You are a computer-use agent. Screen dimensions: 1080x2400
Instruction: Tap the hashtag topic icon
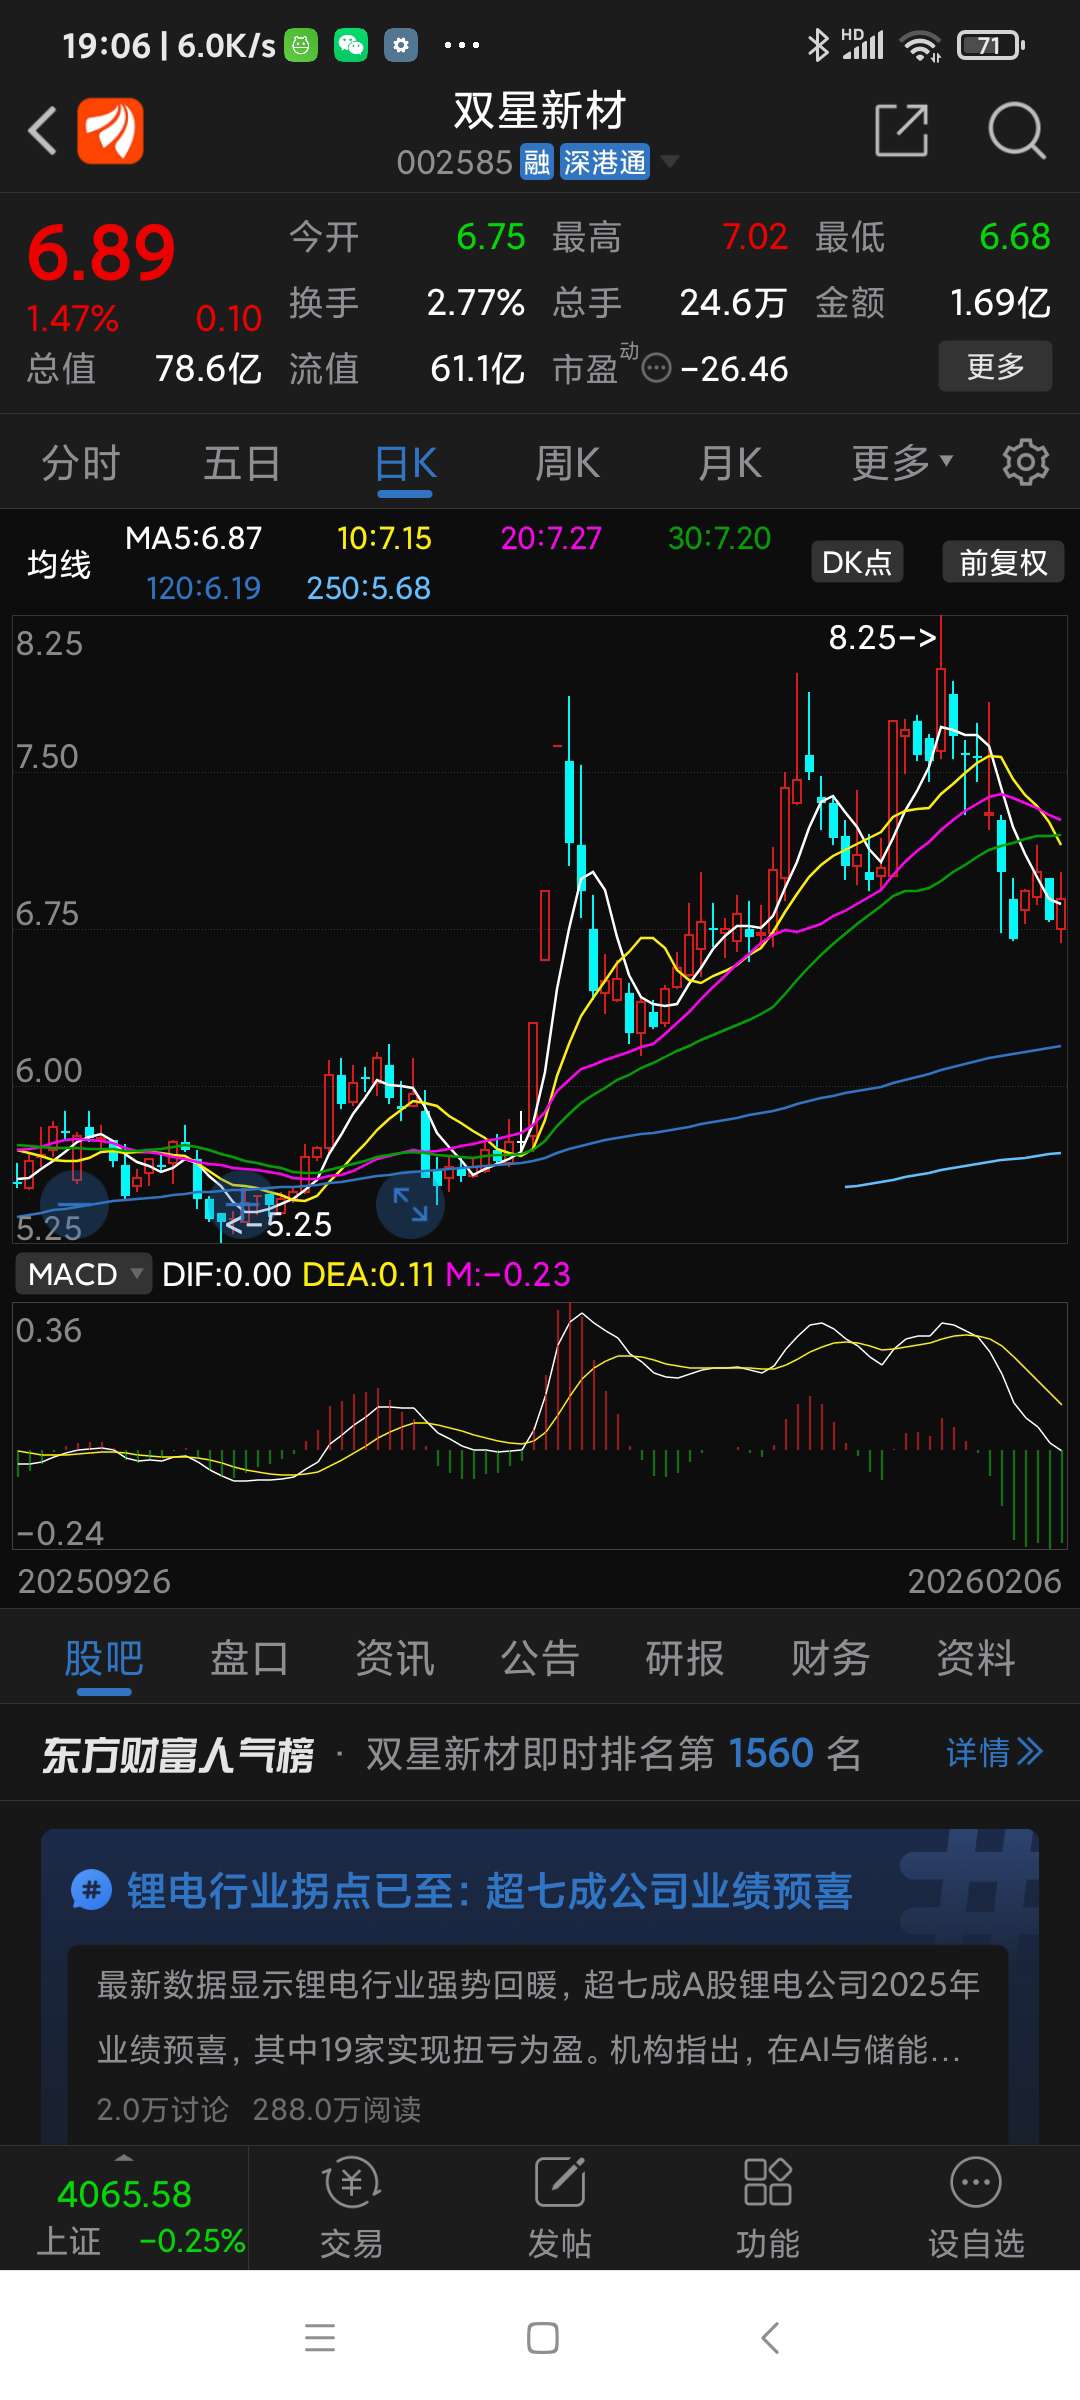[91, 1891]
